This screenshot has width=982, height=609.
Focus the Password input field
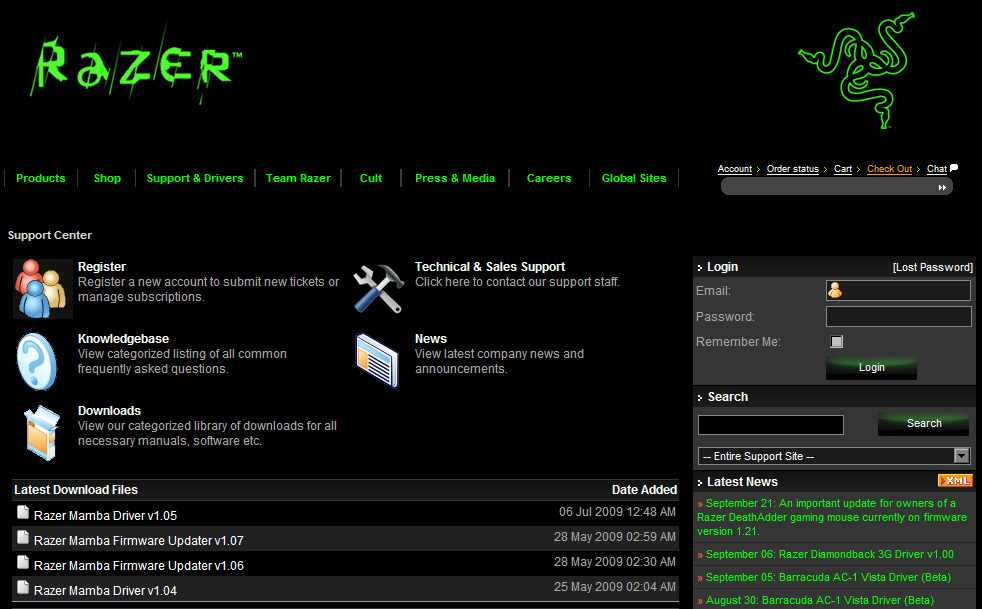click(899, 316)
